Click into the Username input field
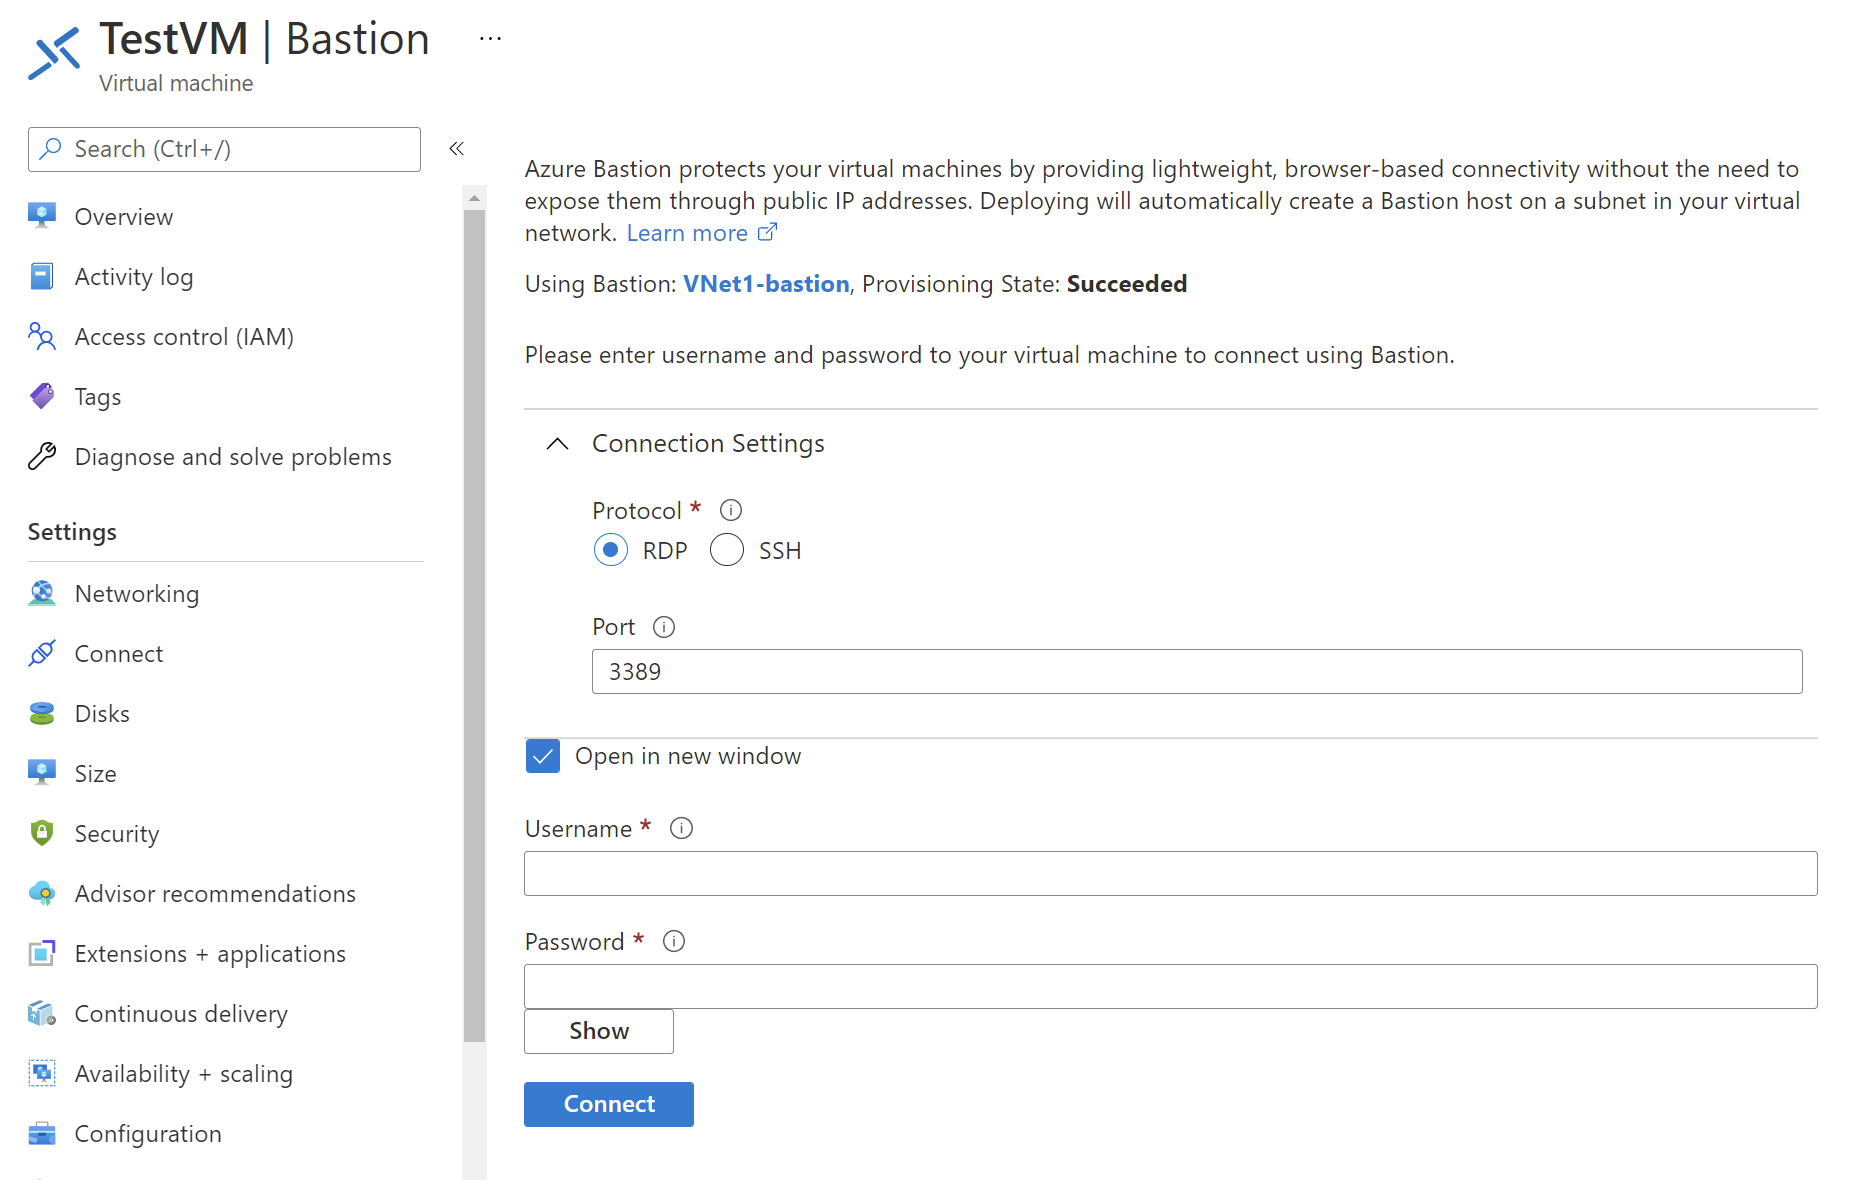This screenshot has width=1853, height=1180. (1170, 874)
